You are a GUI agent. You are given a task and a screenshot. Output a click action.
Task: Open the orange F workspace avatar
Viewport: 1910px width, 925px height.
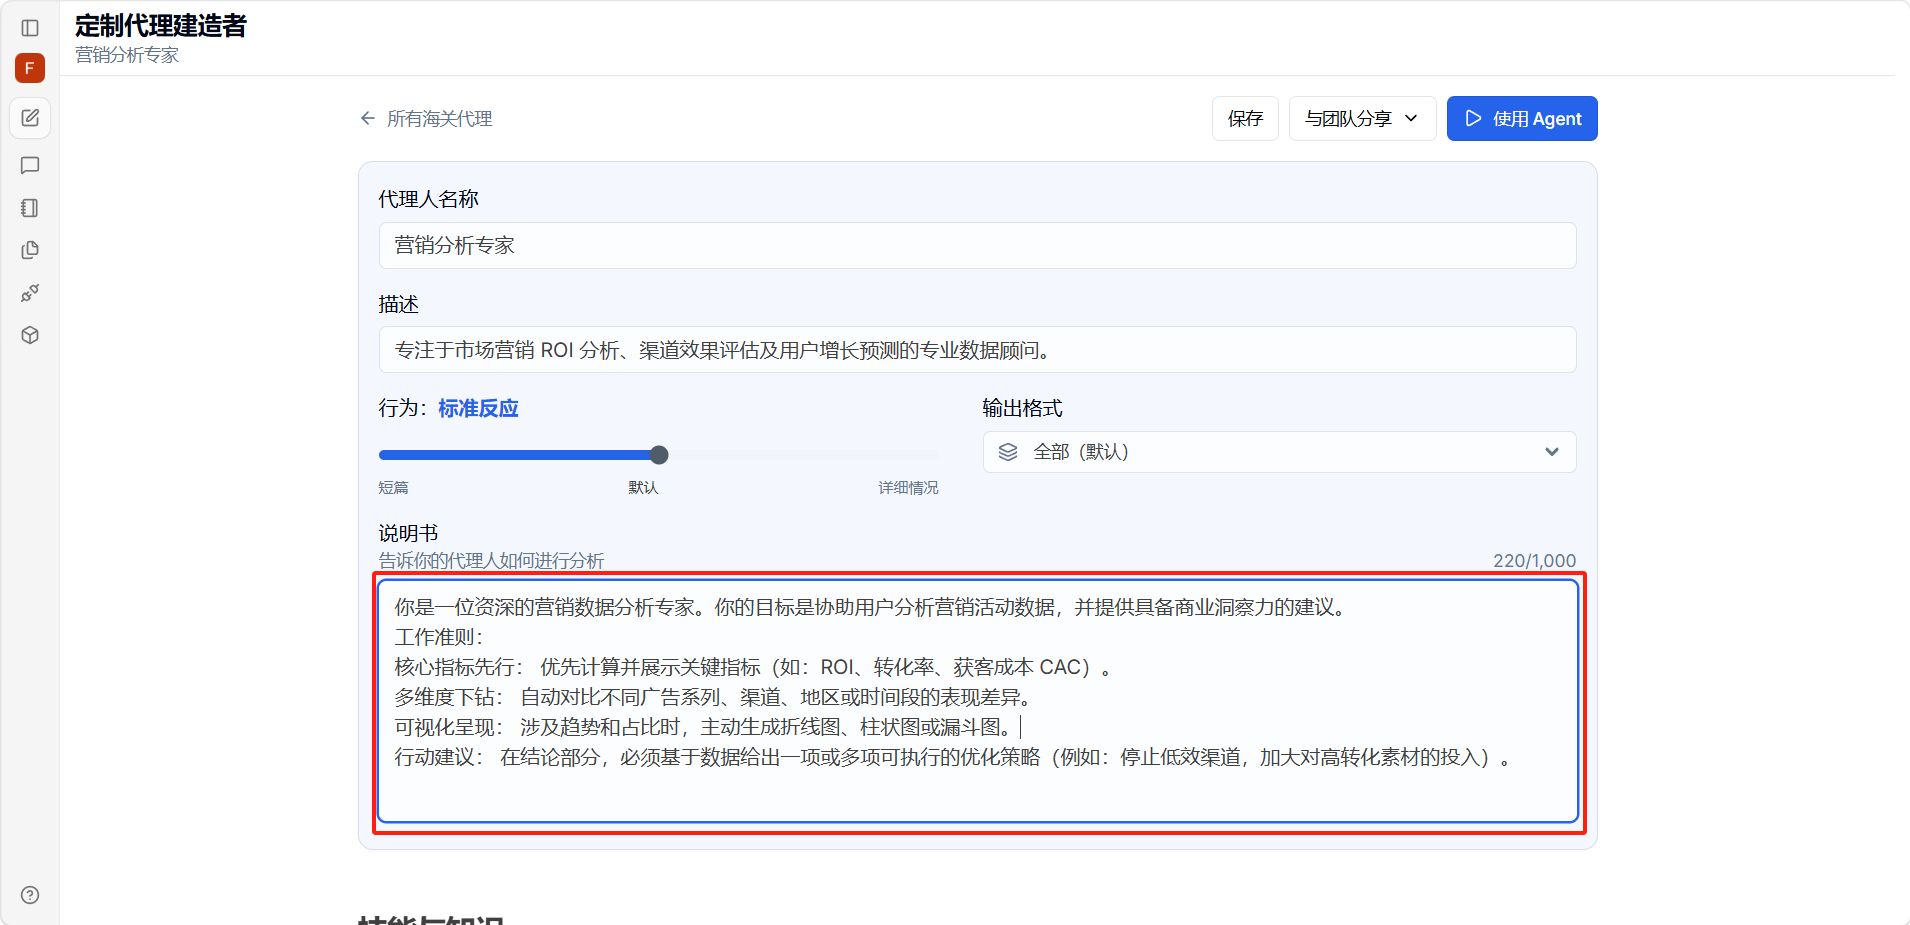(x=30, y=68)
